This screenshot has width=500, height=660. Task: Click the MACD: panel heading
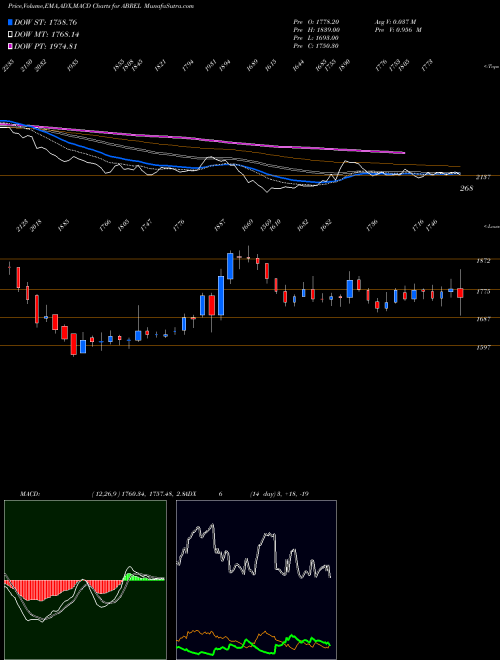click(30, 494)
